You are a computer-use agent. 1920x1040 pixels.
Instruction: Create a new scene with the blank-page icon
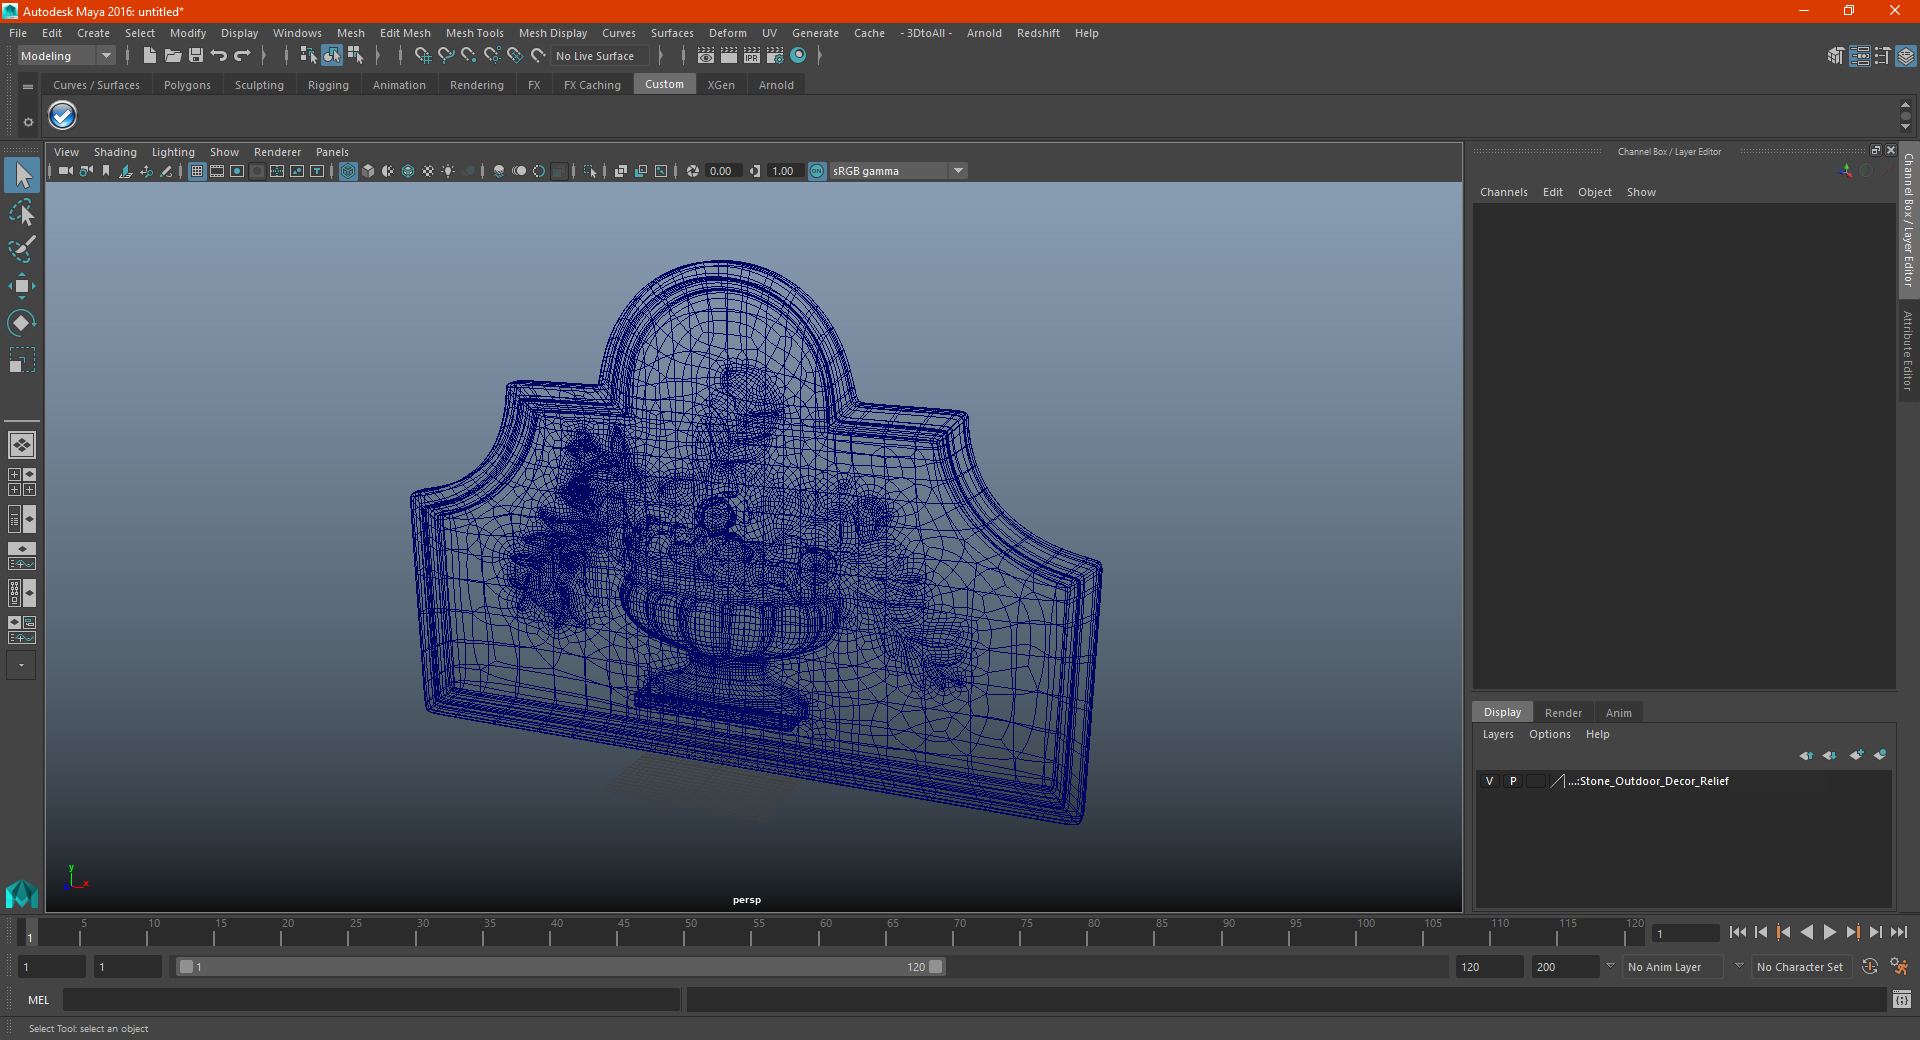click(150, 56)
